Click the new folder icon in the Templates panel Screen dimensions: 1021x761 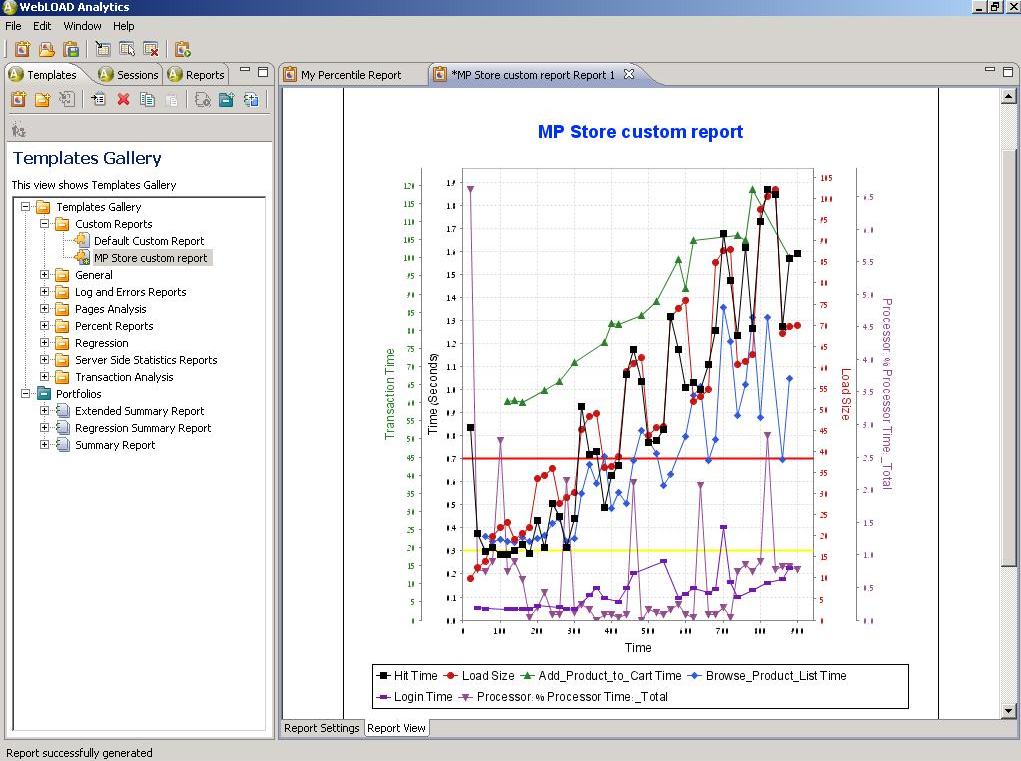click(x=42, y=100)
